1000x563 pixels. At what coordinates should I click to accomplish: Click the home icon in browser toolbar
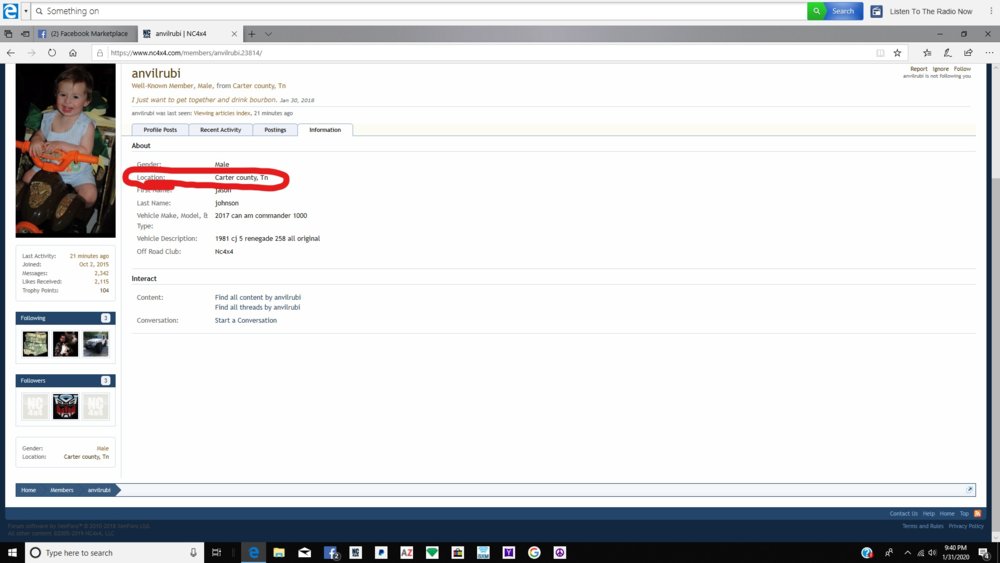click(73, 53)
